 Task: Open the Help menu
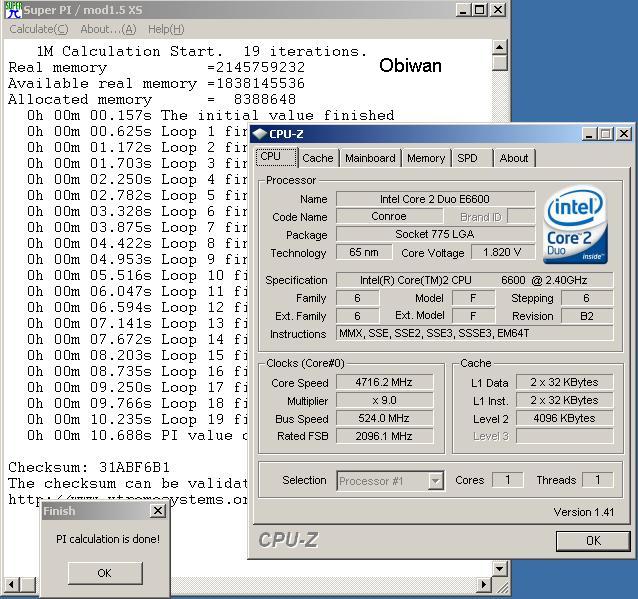pyautogui.click(x=165, y=29)
